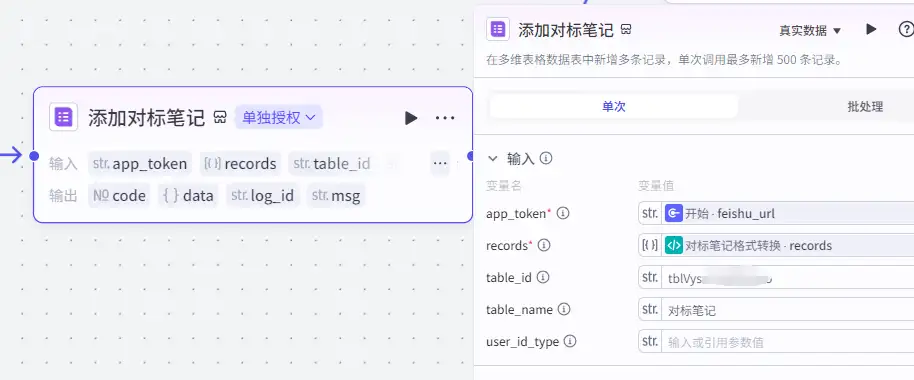Show info icon for user_id_type
This screenshot has width=914, height=380.
point(570,342)
